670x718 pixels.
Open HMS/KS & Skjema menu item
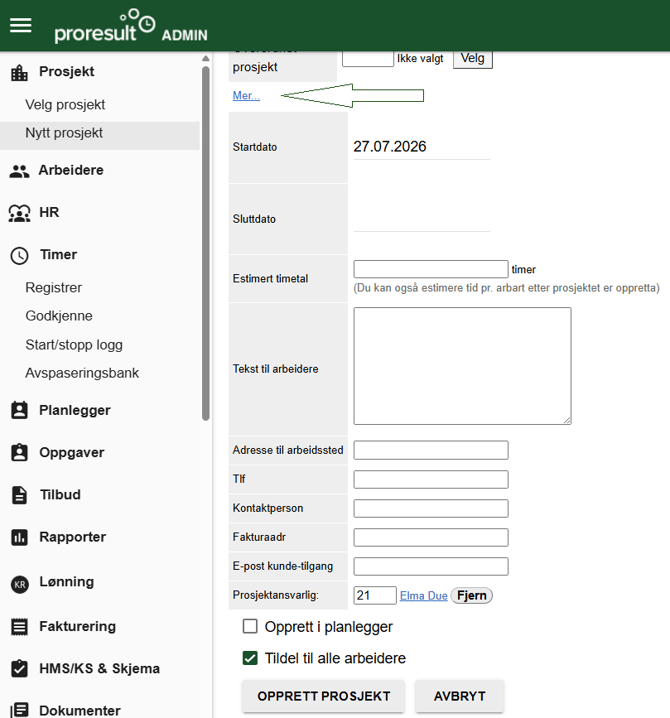99,669
